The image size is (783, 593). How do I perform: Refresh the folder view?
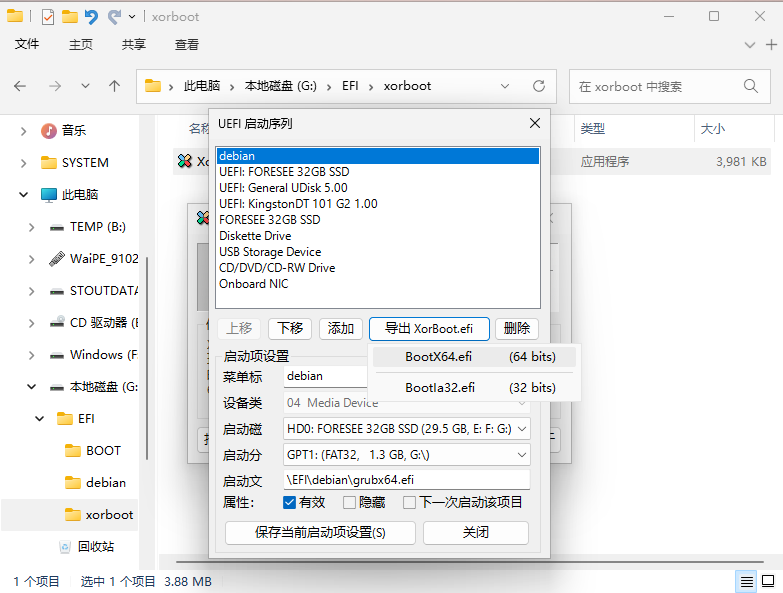click(539, 86)
